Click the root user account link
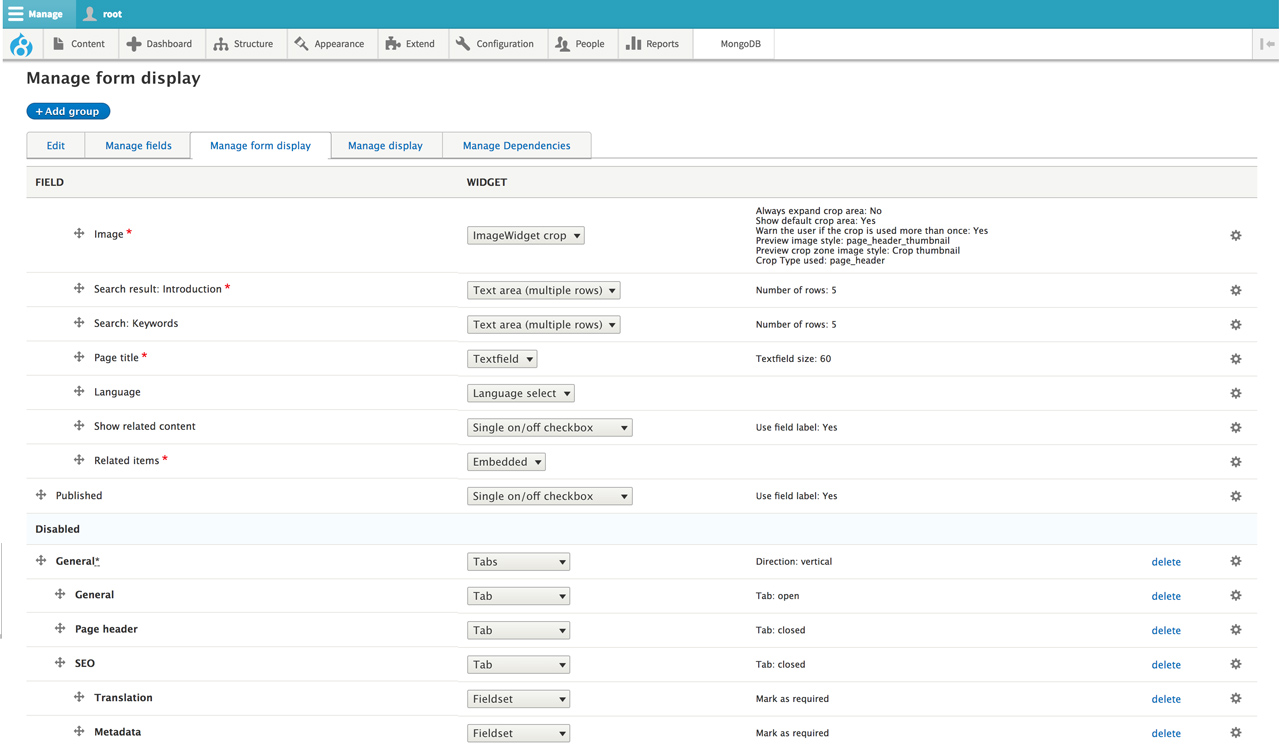The height and width of the screenshot is (746, 1280). [103, 14]
